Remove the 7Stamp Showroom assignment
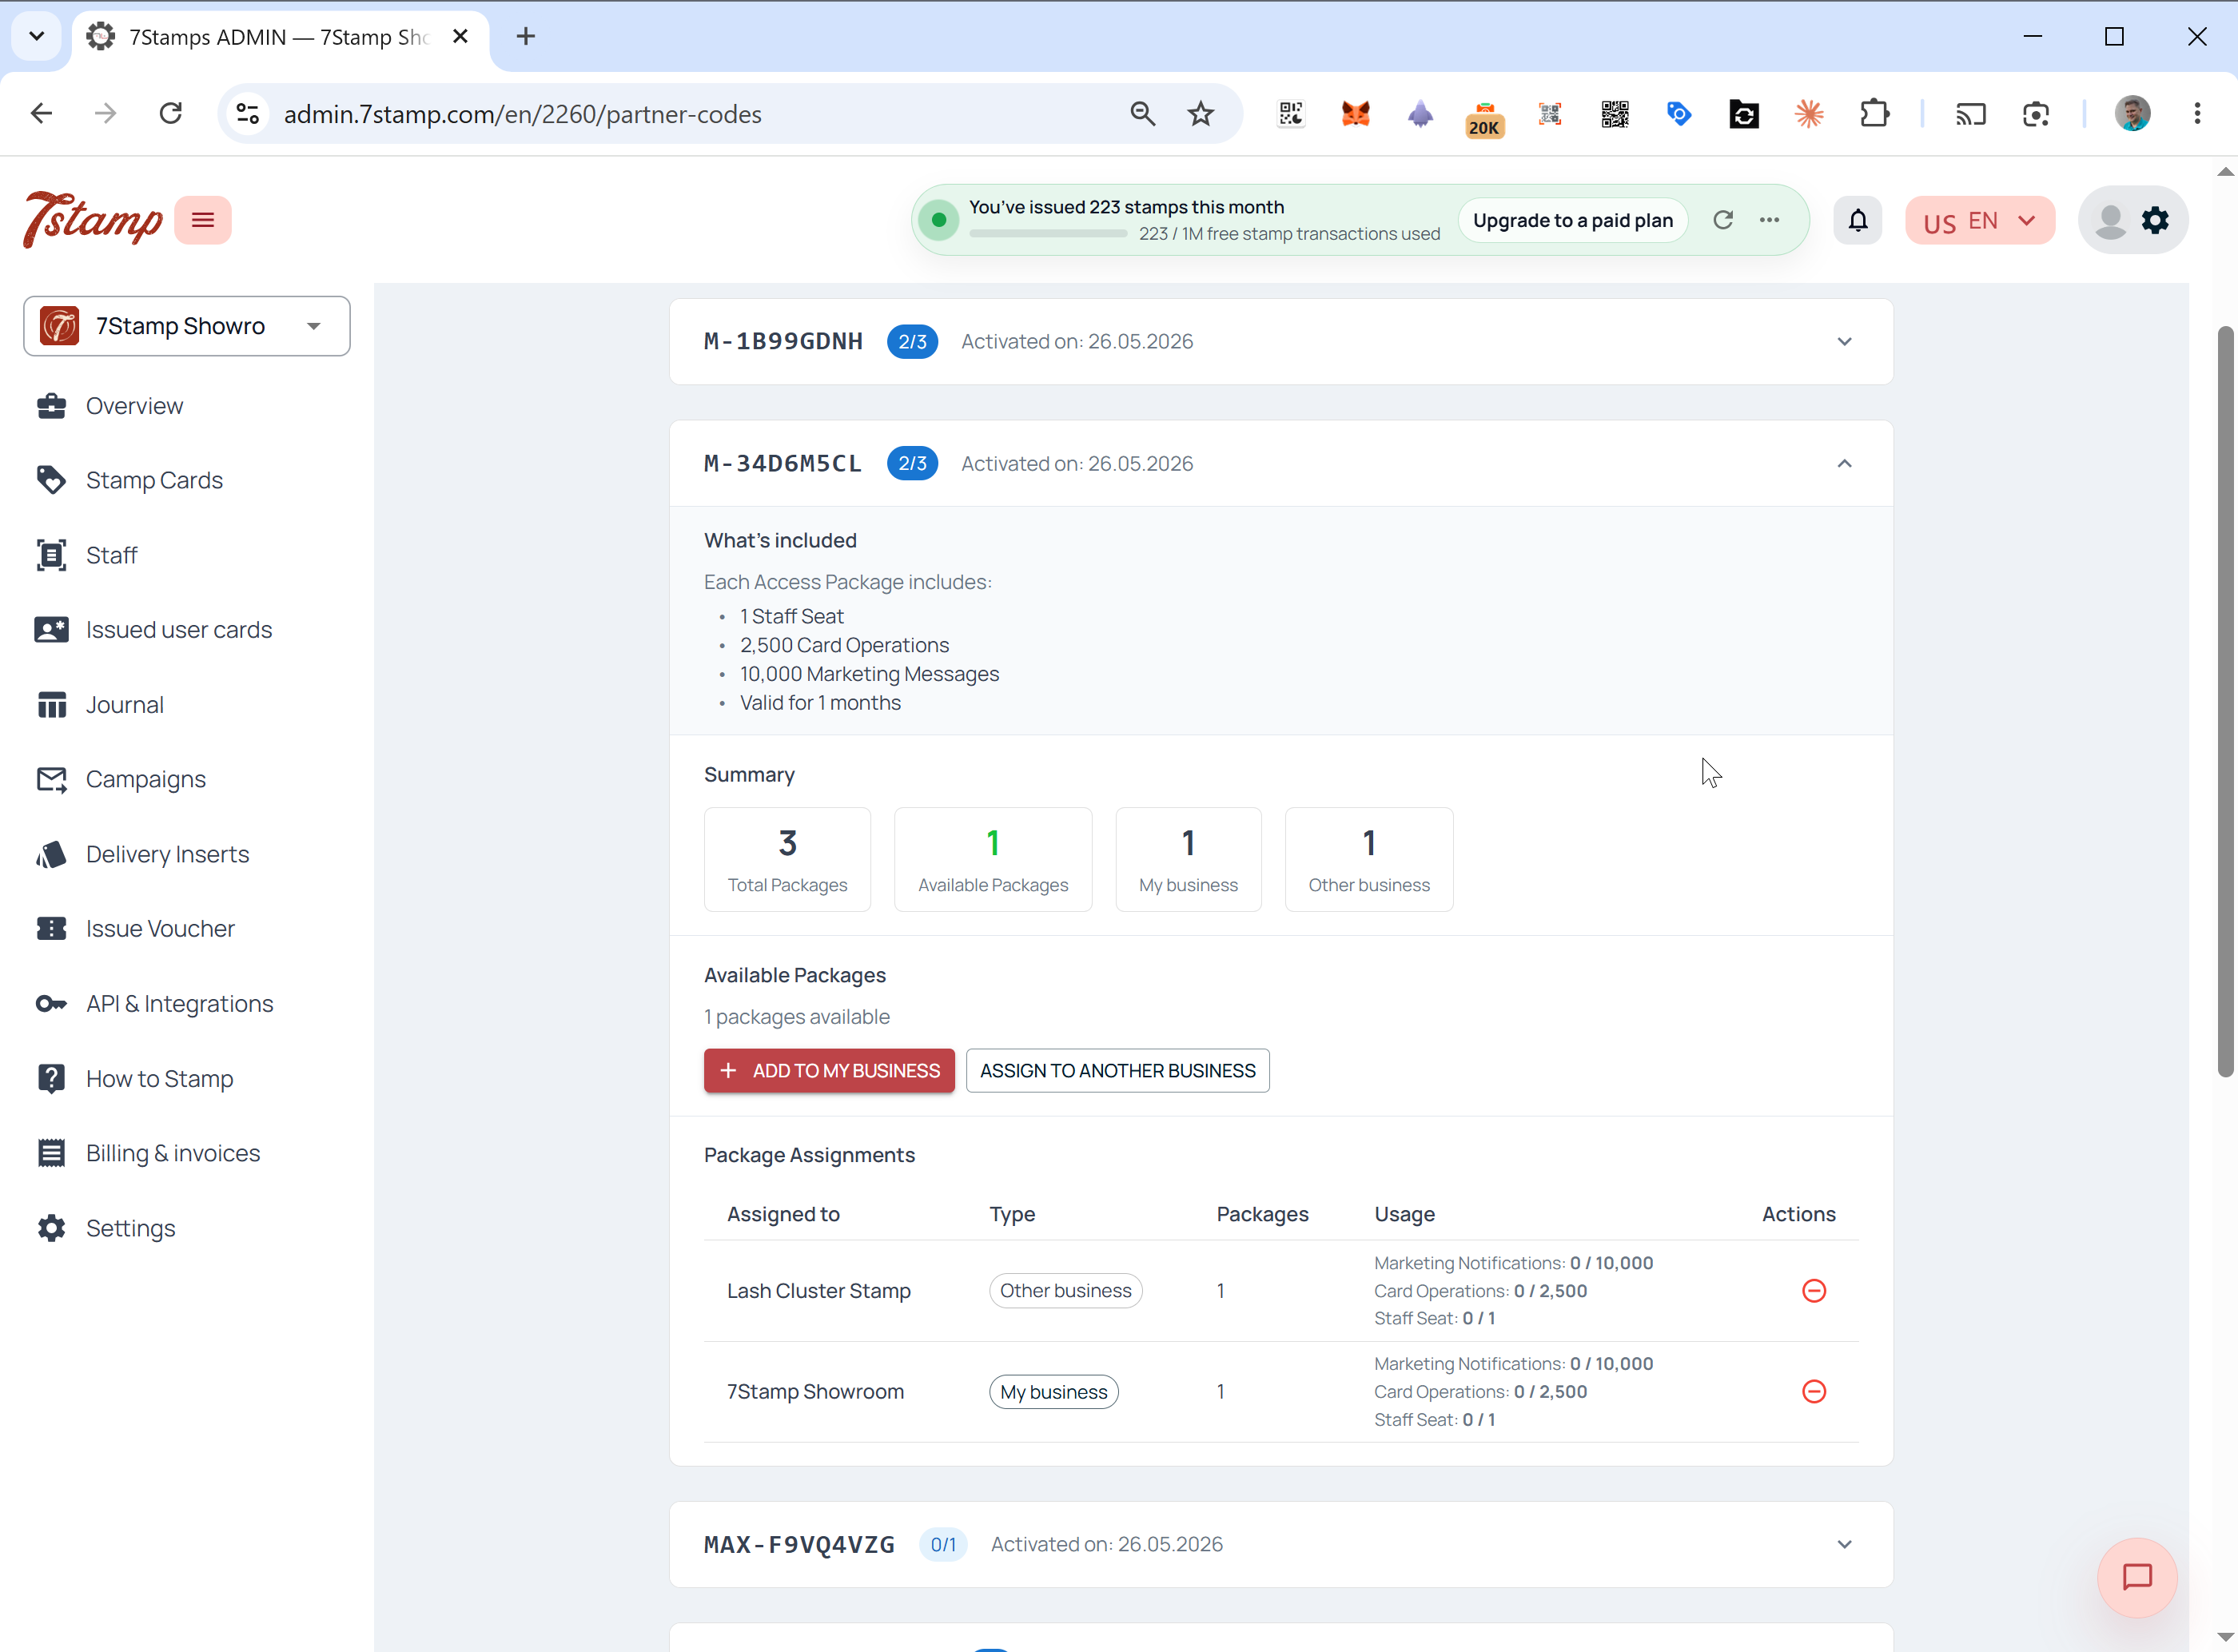 tap(1814, 1391)
